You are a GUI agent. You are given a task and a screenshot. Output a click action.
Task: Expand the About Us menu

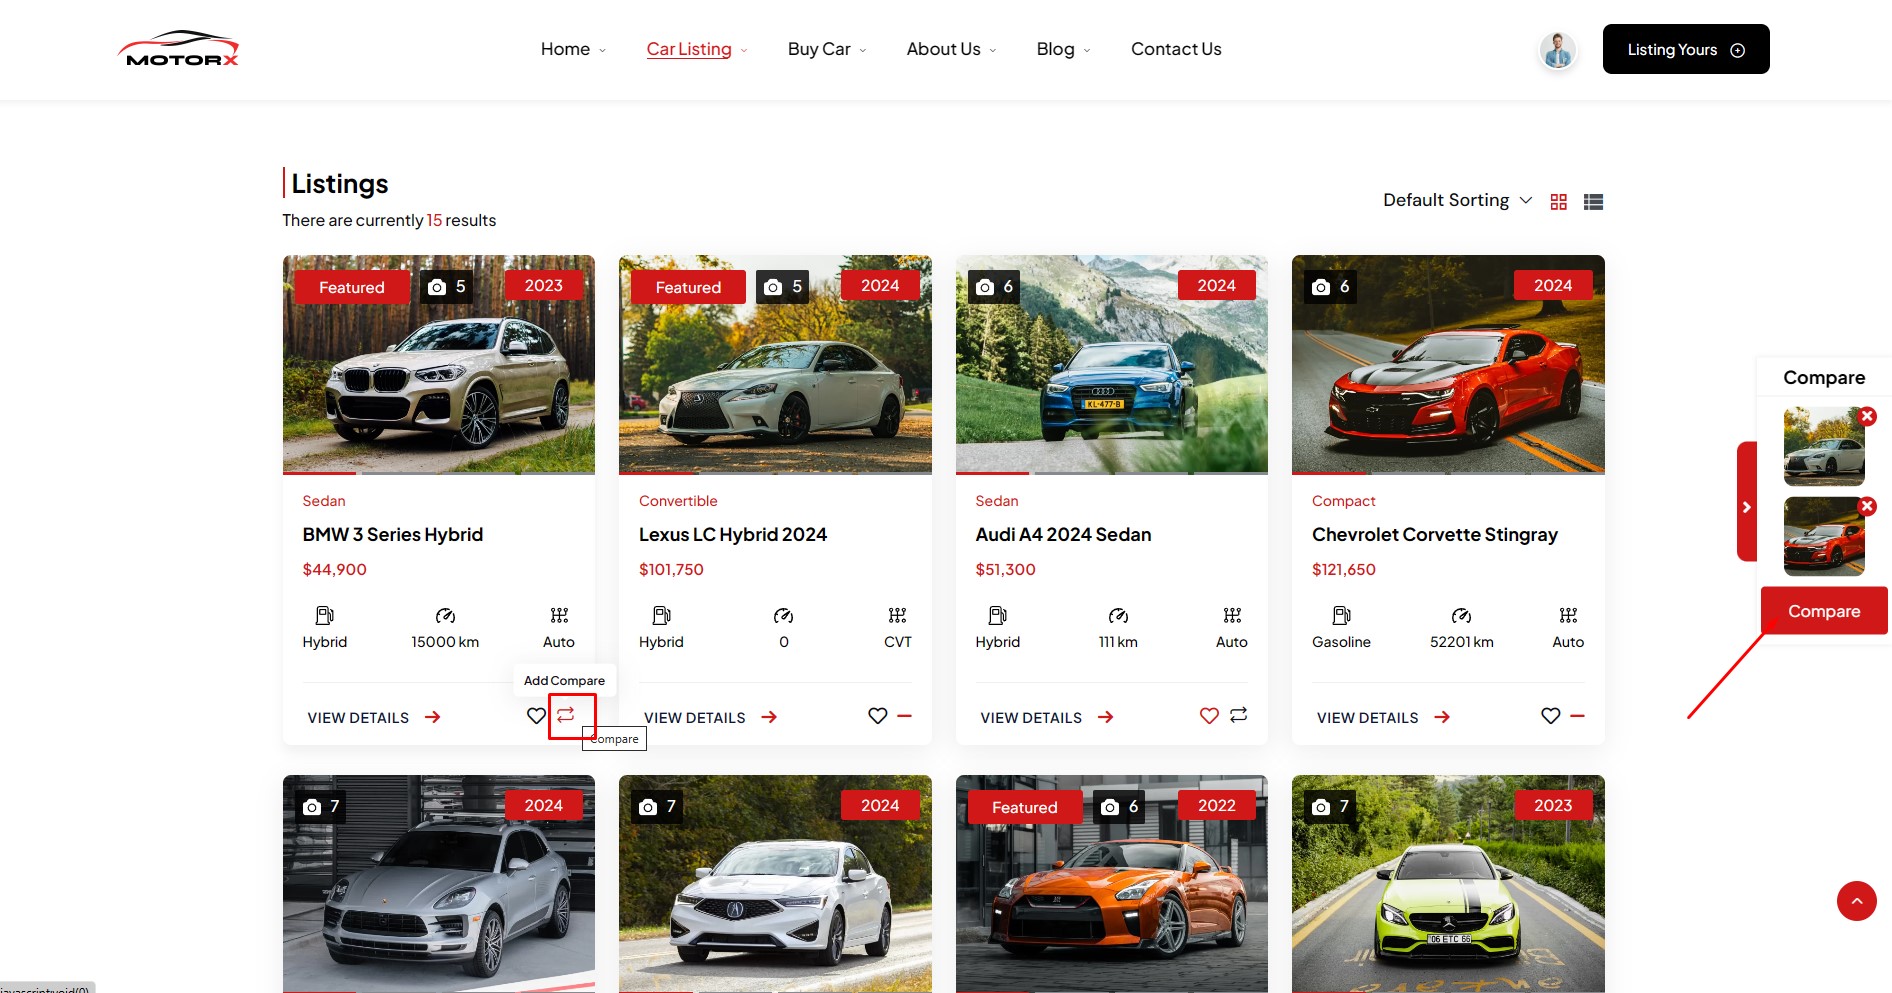click(951, 49)
